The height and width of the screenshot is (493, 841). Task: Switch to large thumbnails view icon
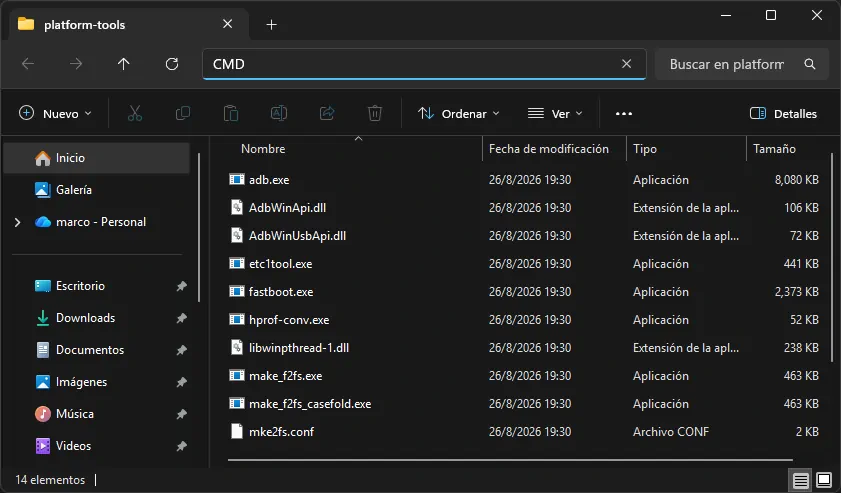click(824, 480)
